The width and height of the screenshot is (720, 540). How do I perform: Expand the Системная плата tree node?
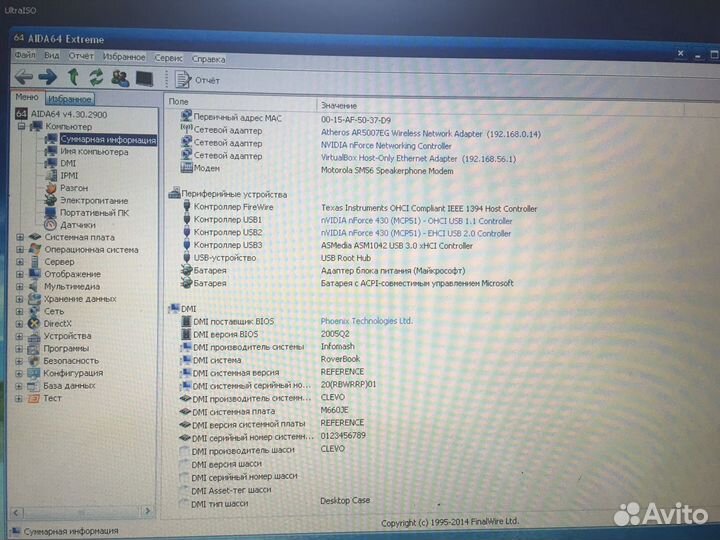(x=19, y=238)
